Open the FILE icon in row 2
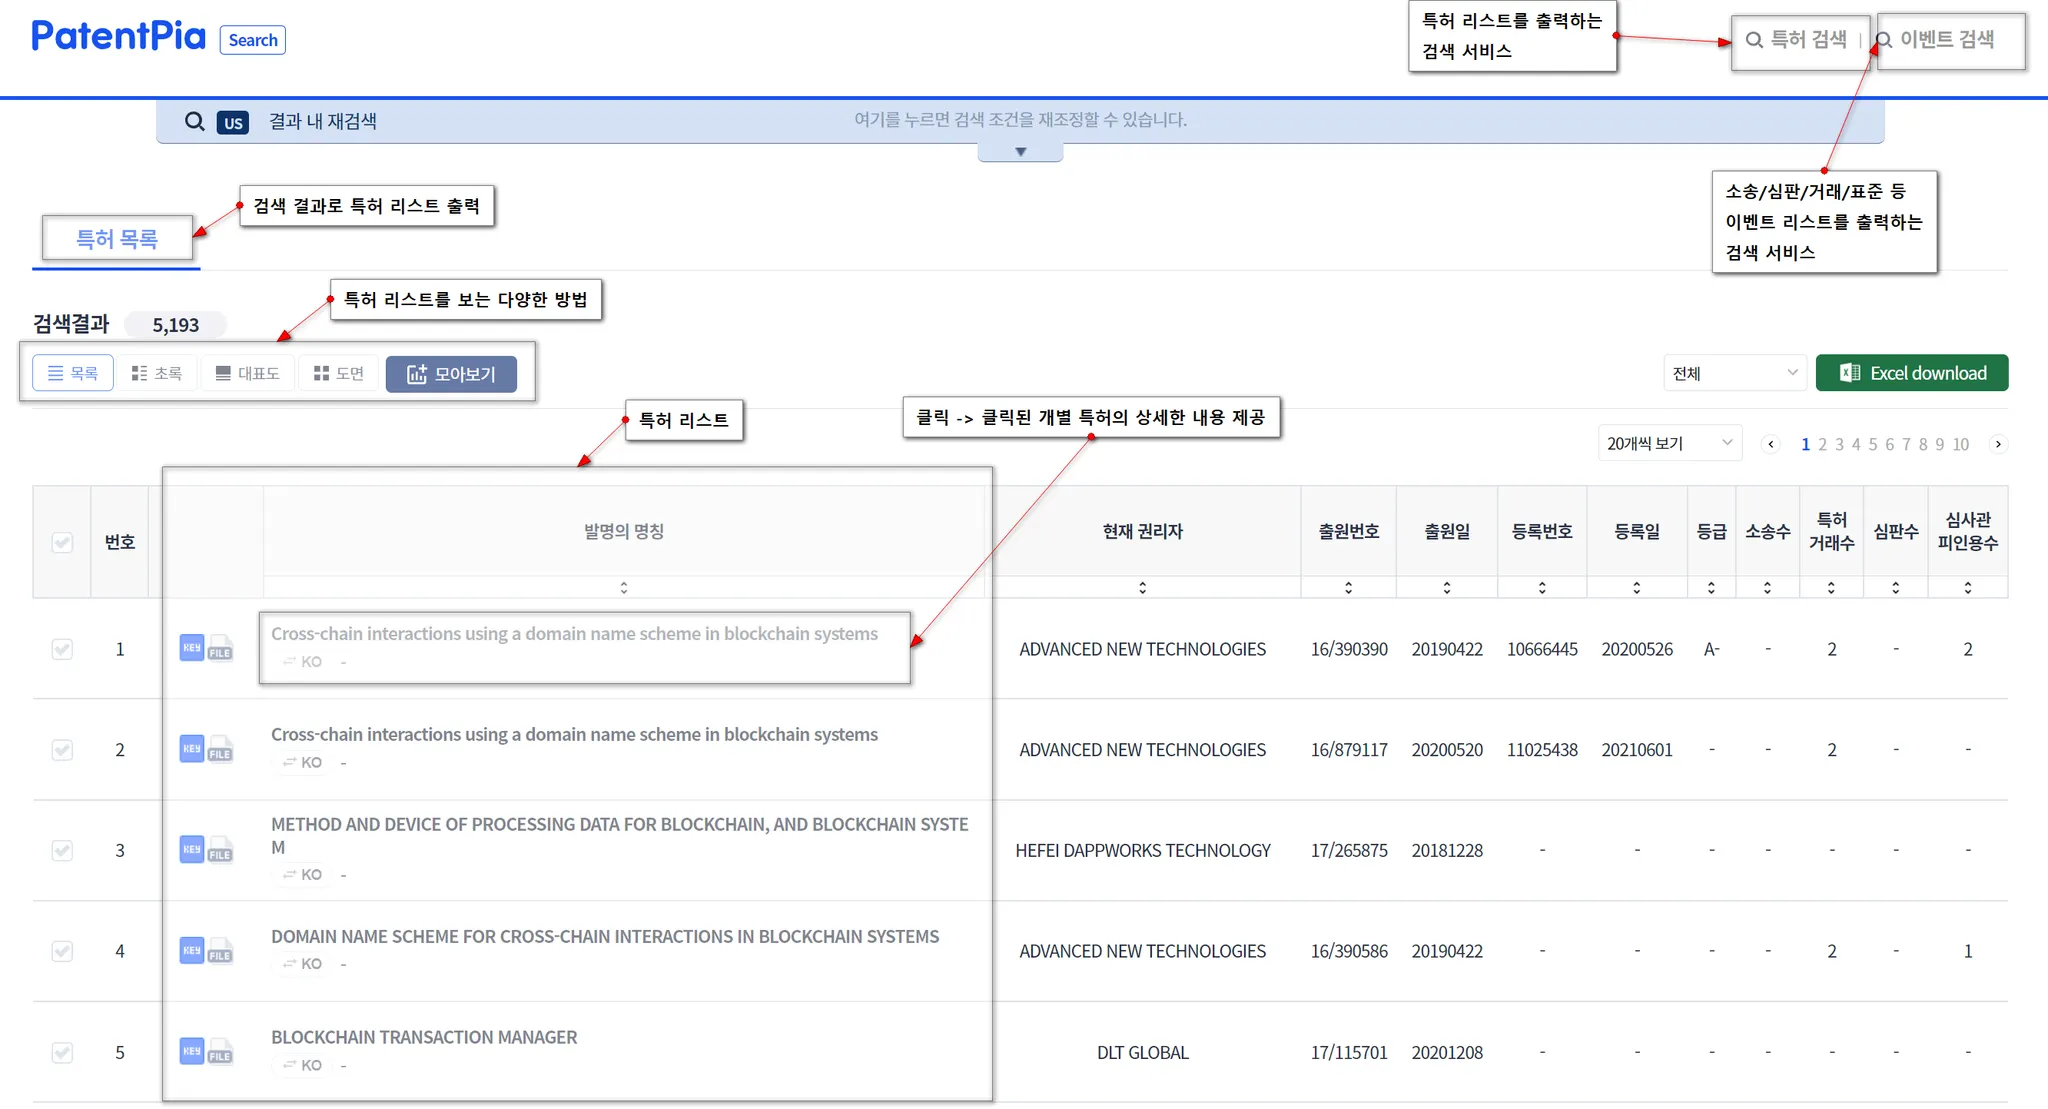This screenshot has width=2048, height=1109. (x=220, y=751)
